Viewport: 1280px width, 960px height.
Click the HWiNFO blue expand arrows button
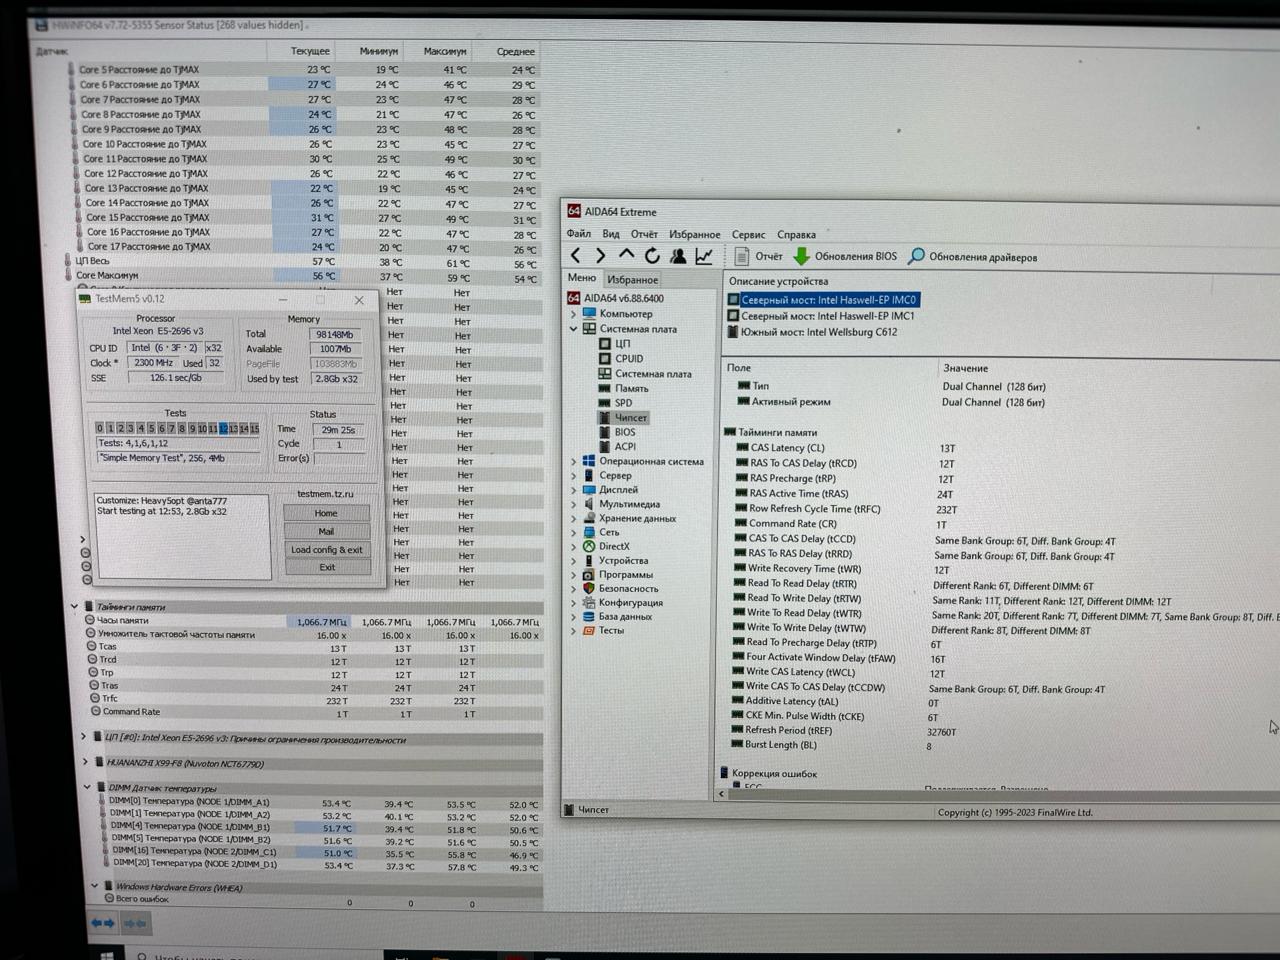pyautogui.click(x=103, y=923)
